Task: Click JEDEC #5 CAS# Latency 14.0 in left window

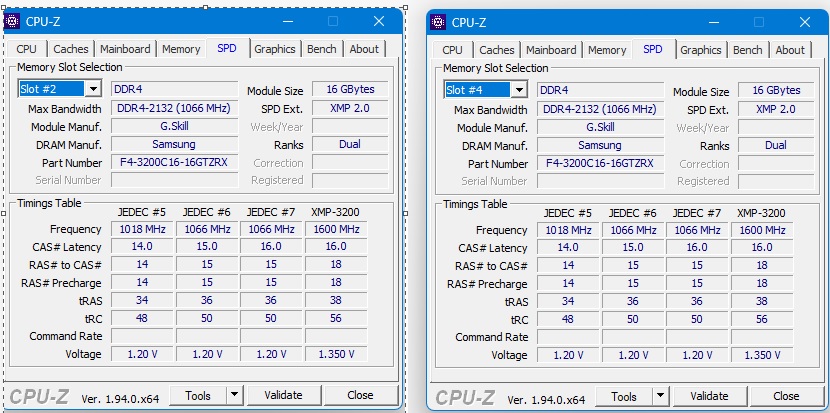Action: (142, 247)
